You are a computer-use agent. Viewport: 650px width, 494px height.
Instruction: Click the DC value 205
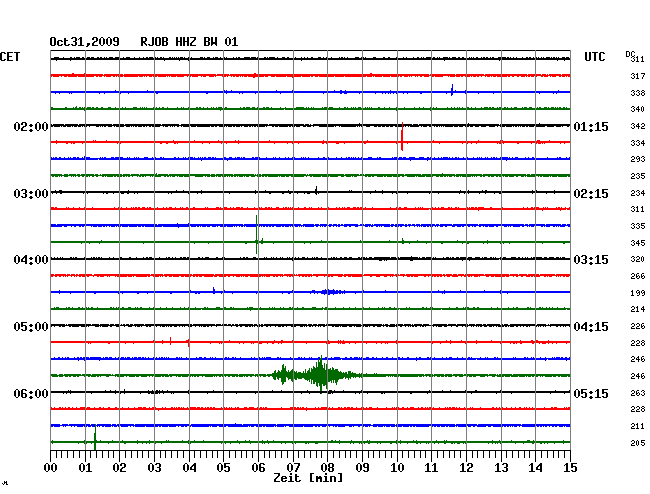pos(638,443)
